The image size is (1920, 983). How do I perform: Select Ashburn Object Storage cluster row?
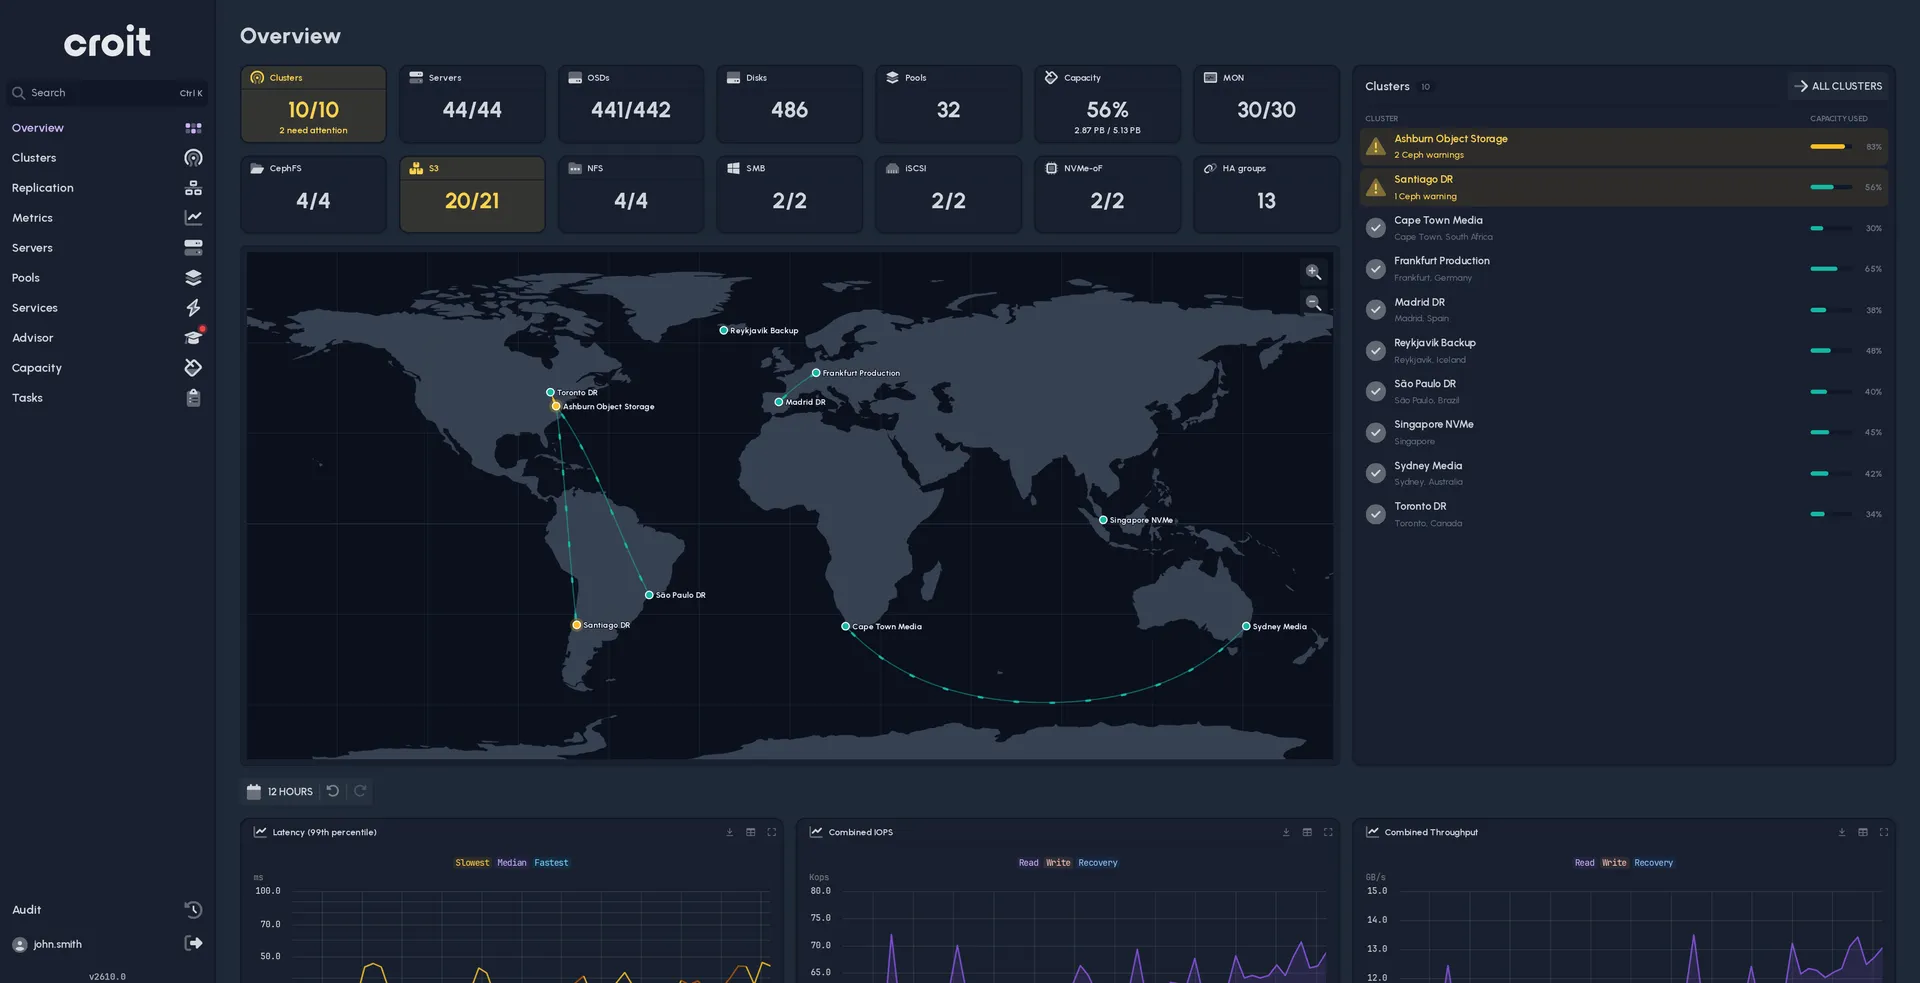coord(1624,147)
